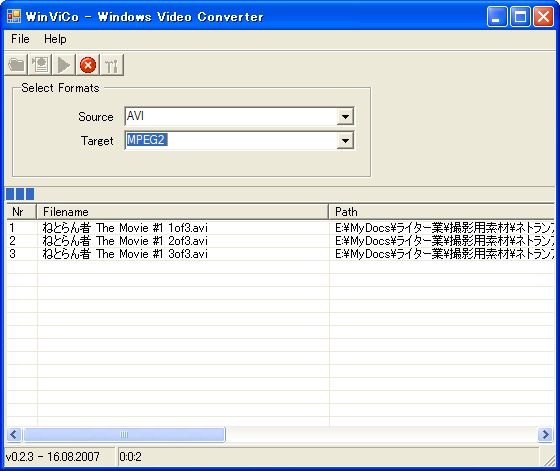Click row number 2 in Nr column
Screen dimensions: 560x471
point(12,241)
